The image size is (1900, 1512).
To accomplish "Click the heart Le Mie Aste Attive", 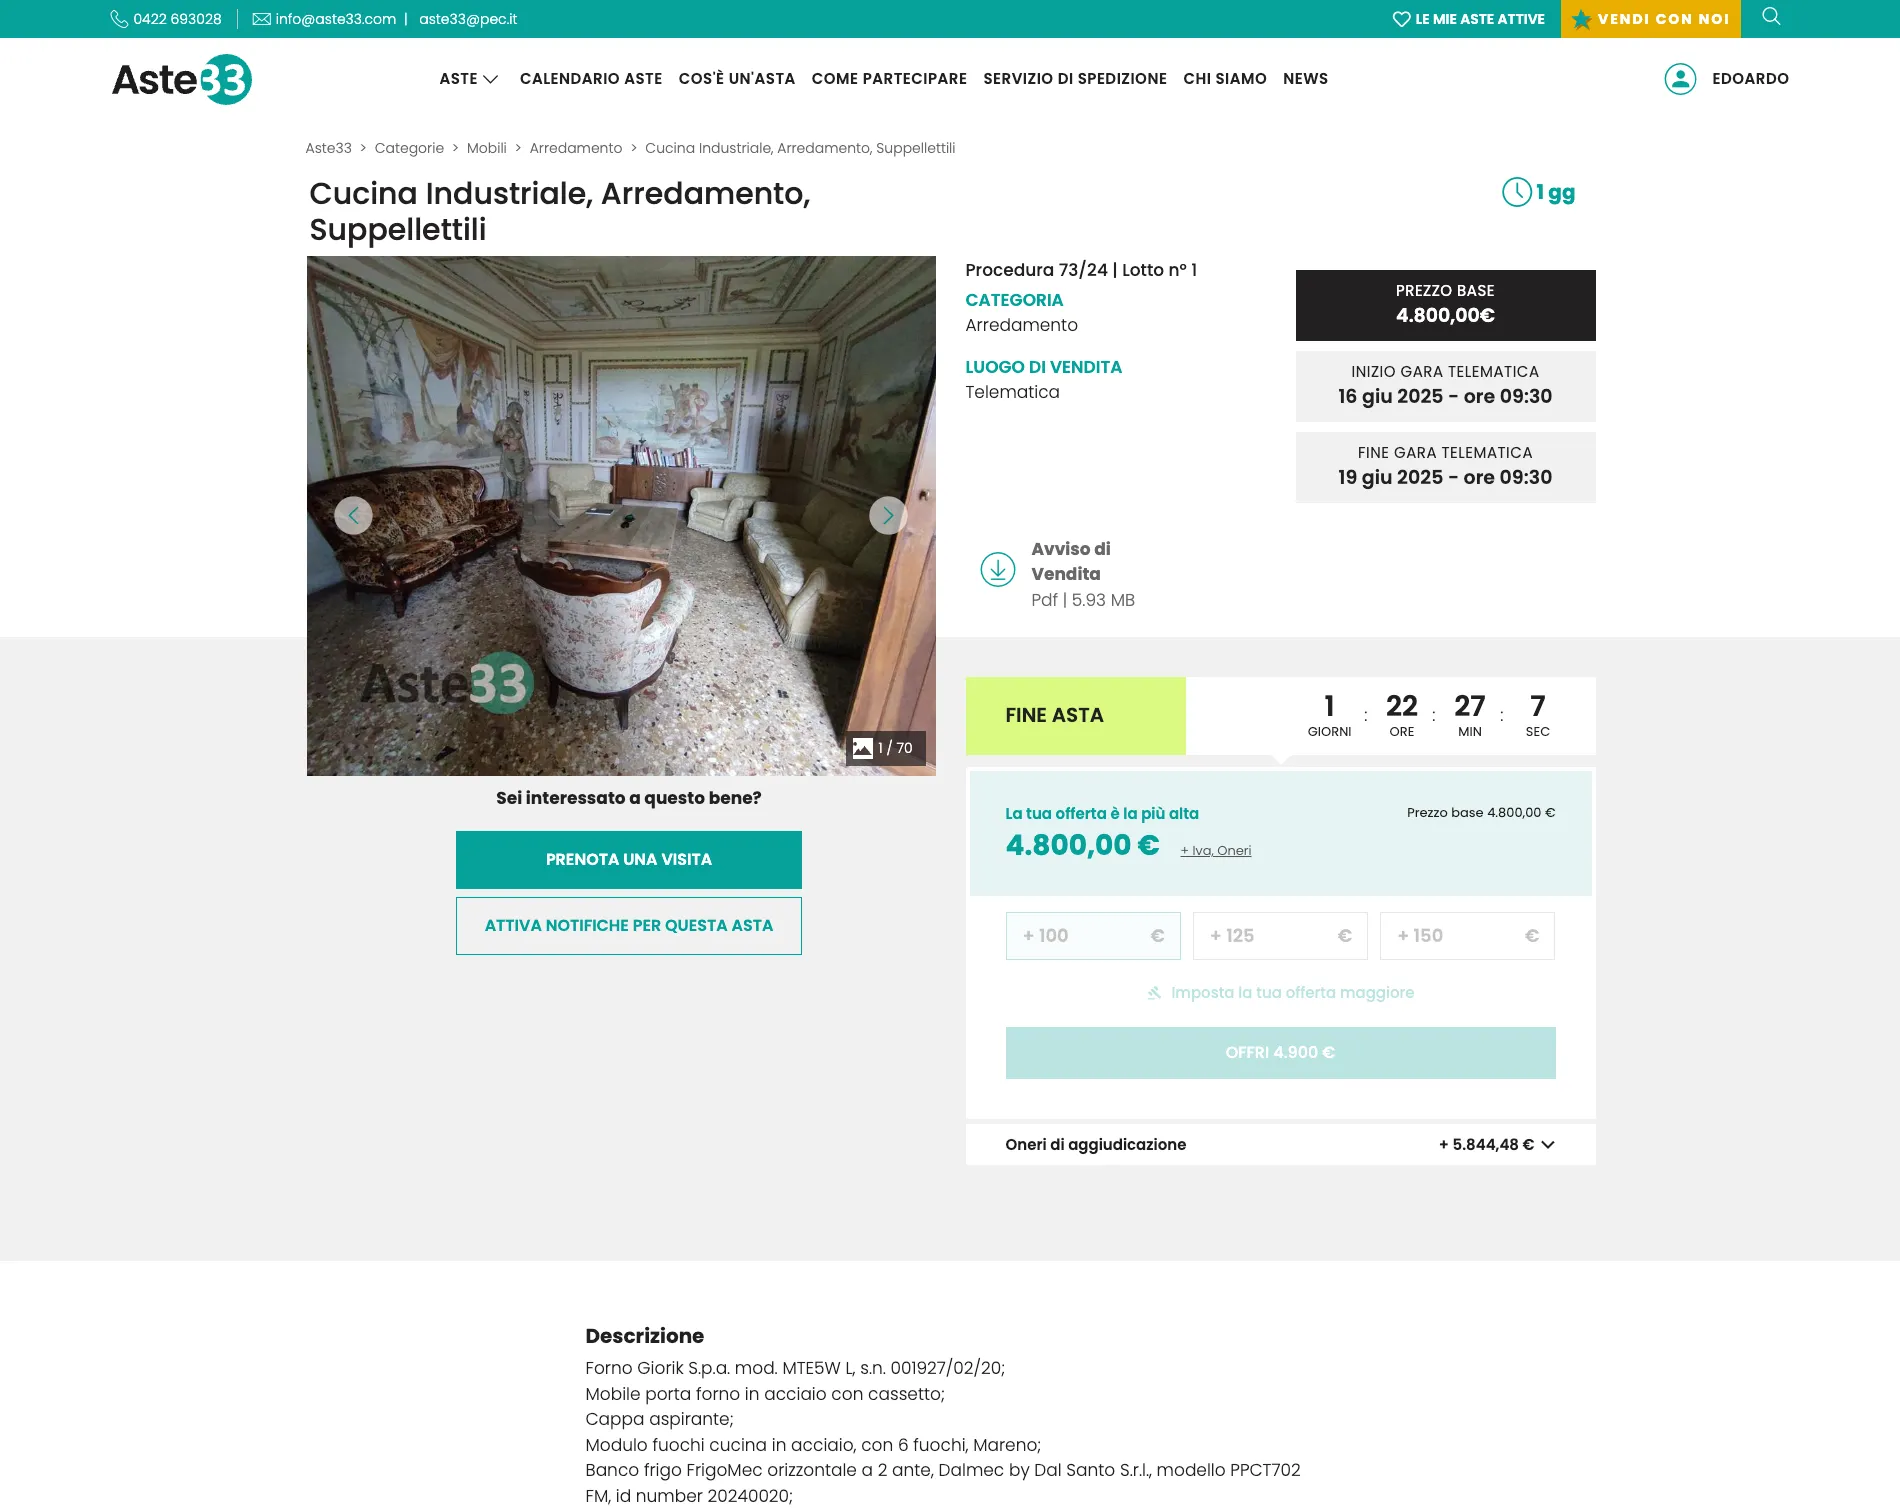I will coord(1468,19).
